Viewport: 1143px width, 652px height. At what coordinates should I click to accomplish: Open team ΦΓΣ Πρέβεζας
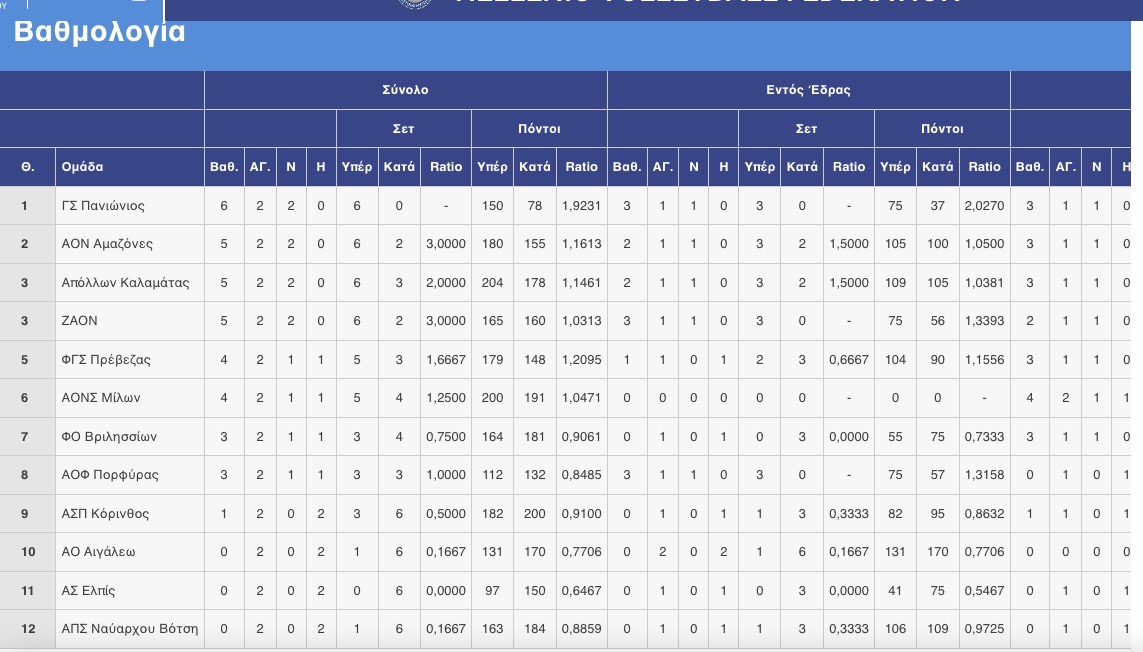106,359
